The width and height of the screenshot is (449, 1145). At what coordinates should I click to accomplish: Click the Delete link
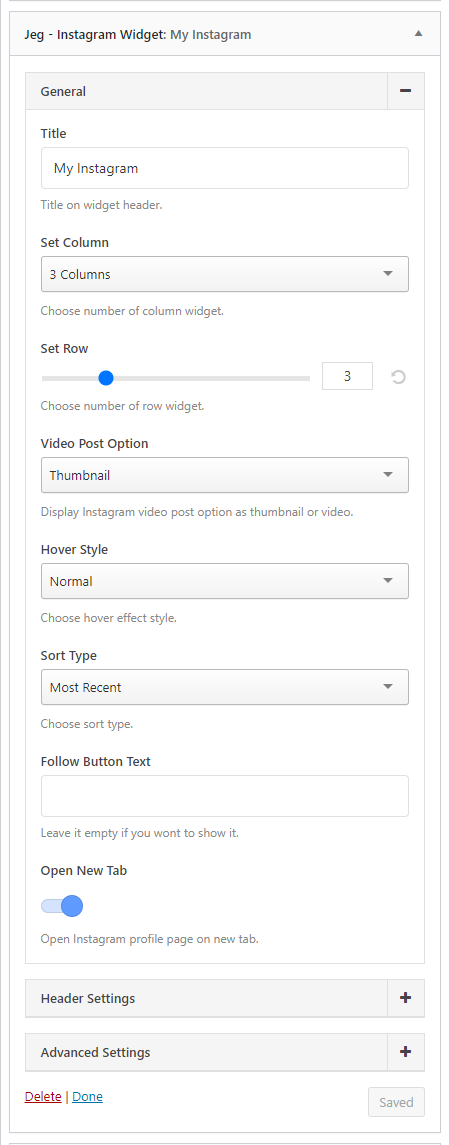pos(43,1096)
